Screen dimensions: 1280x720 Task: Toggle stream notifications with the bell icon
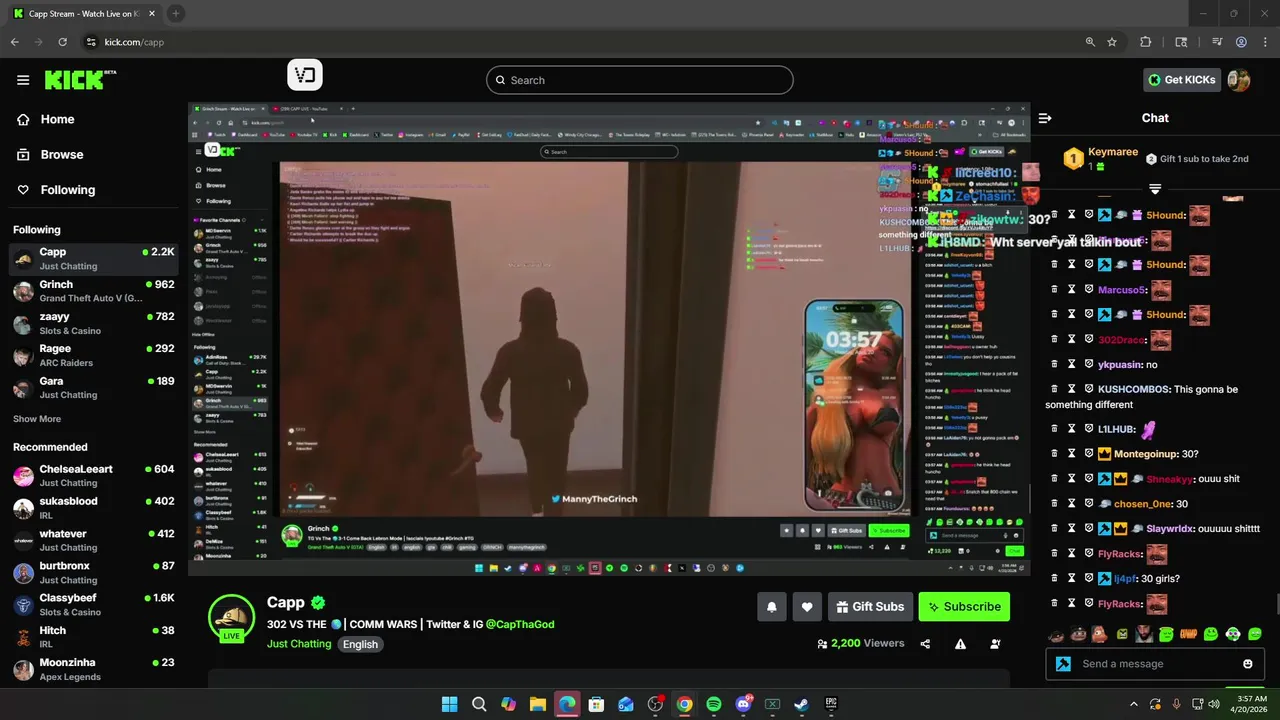(771, 607)
